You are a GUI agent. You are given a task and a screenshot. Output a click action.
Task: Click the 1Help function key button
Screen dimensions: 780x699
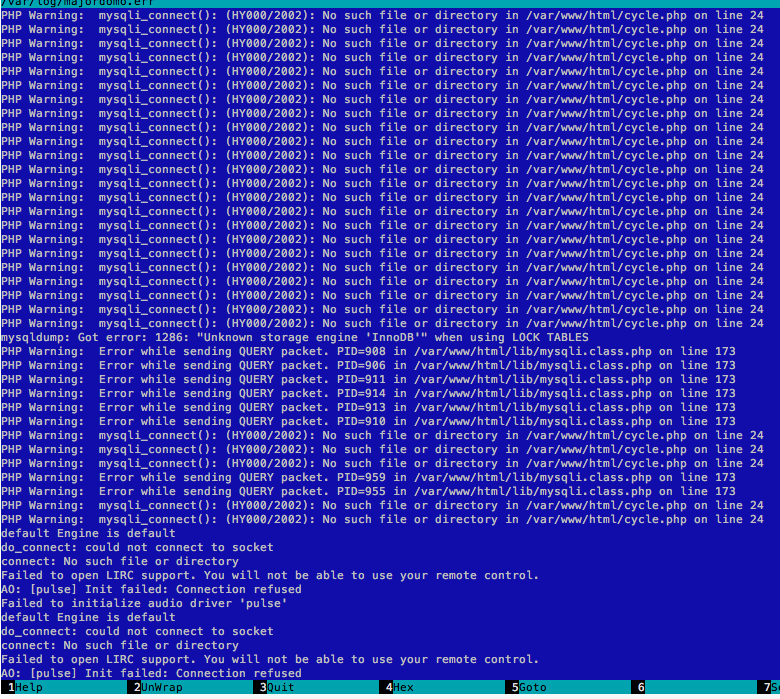64,687
